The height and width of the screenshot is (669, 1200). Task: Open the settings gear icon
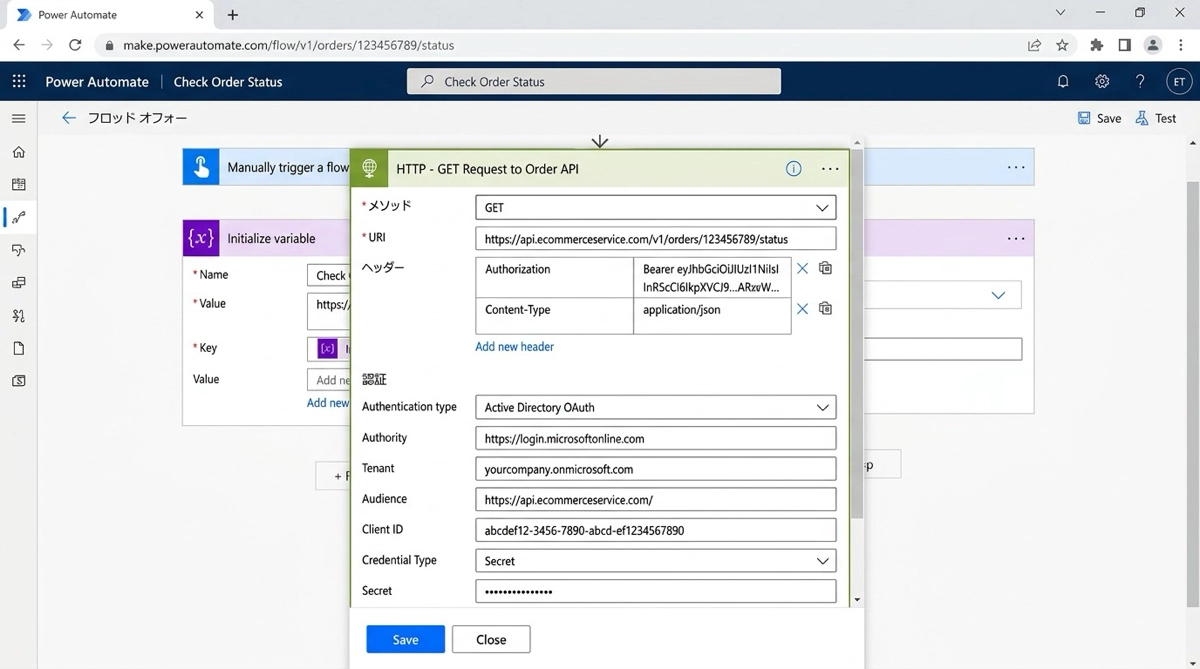tap(1102, 82)
